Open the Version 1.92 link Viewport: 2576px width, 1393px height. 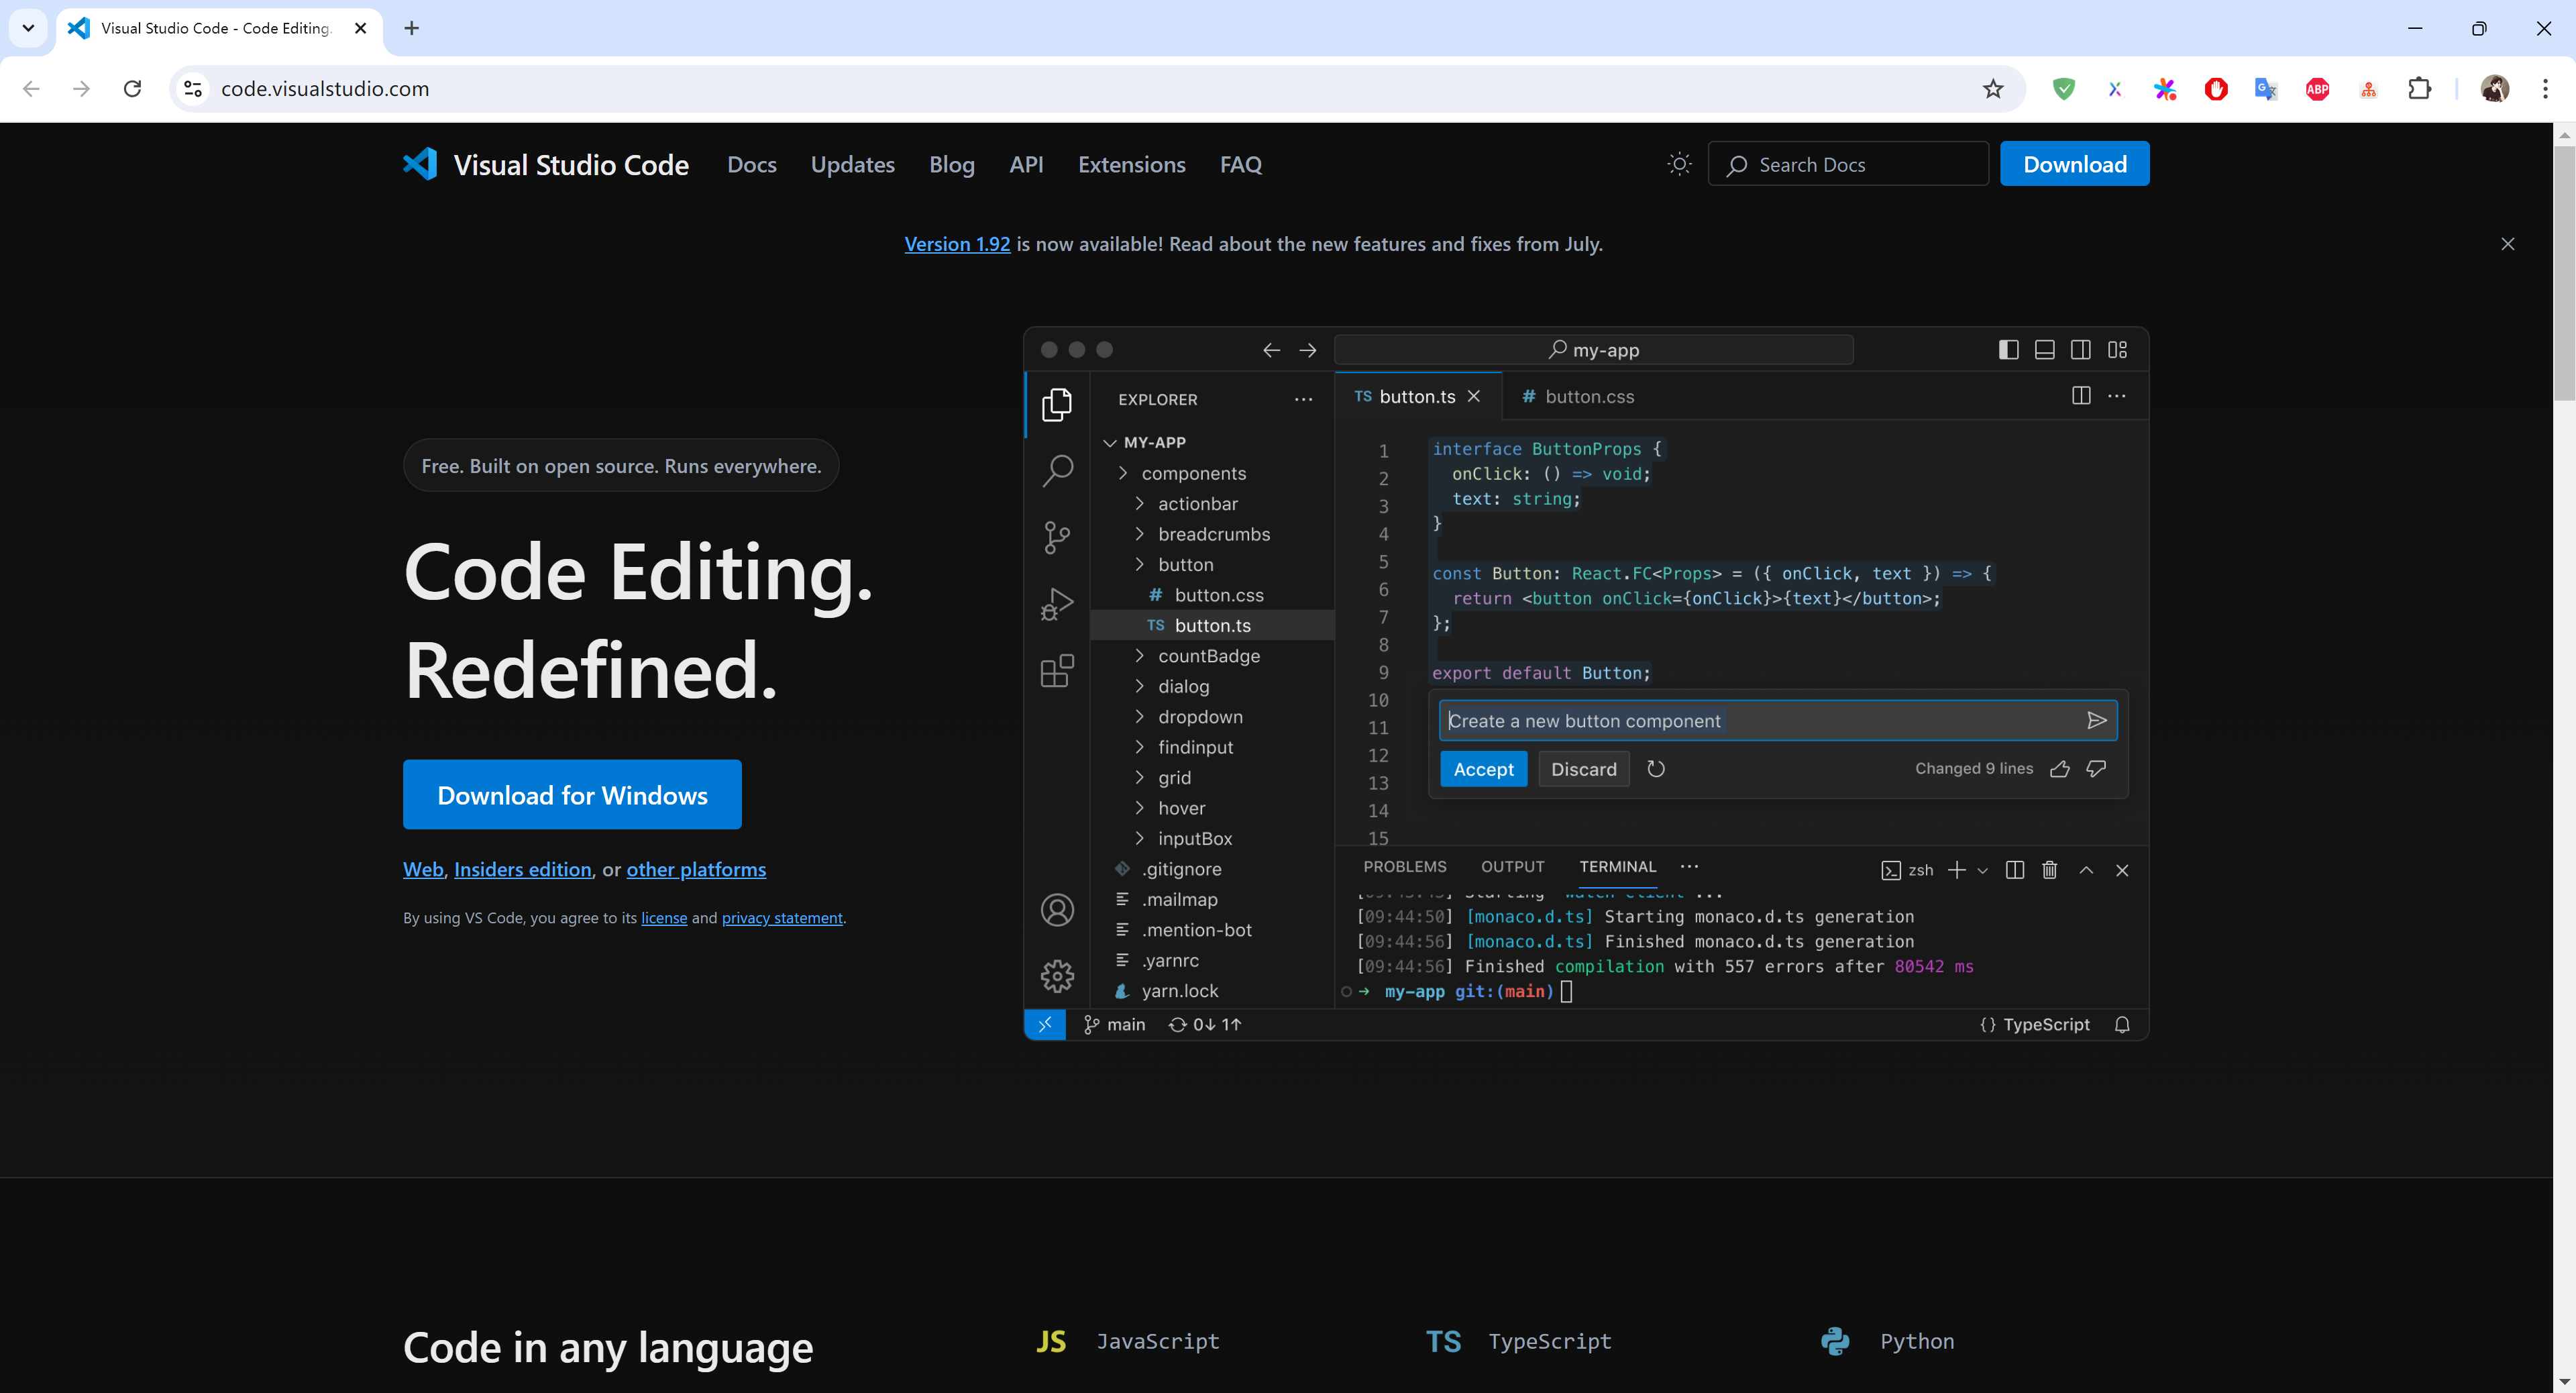(x=957, y=244)
